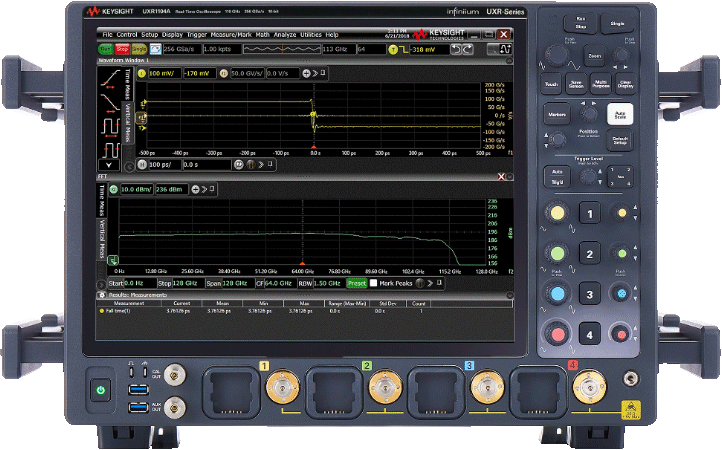The height and width of the screenshot is (450, 722).
Task: Collapse the Results Measurements panel
Action: tap(509, 295)
